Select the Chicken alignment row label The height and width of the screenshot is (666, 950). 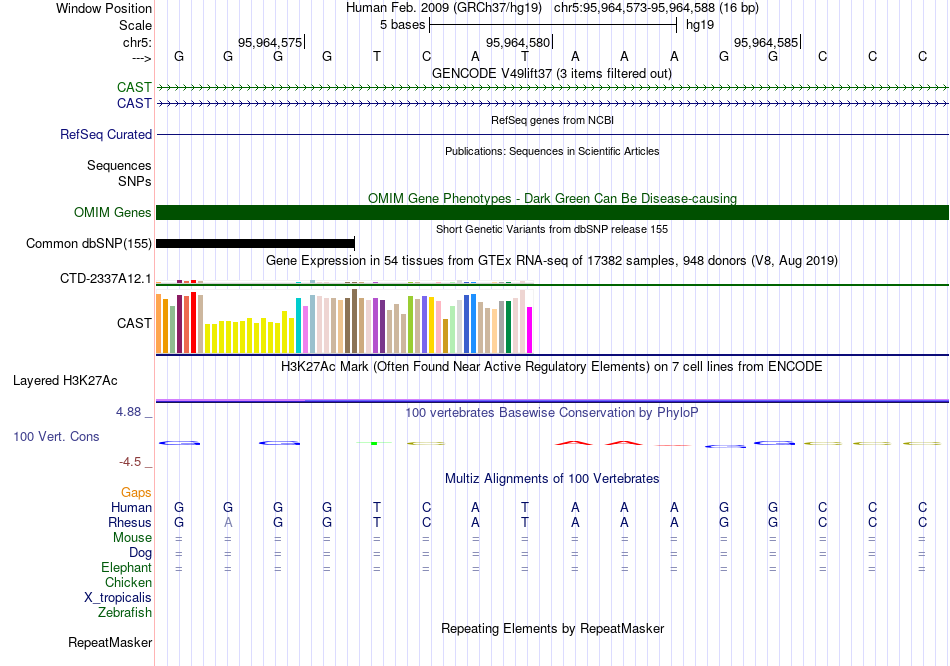point(128,582)
